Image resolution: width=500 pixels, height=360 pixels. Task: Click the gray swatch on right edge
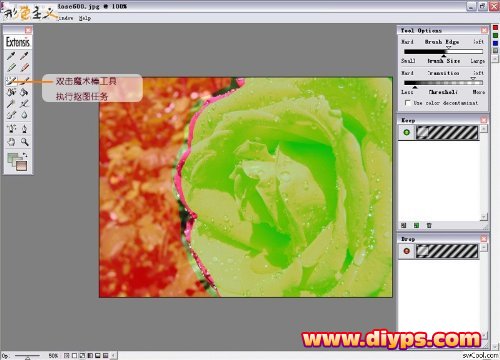point(495,51)
